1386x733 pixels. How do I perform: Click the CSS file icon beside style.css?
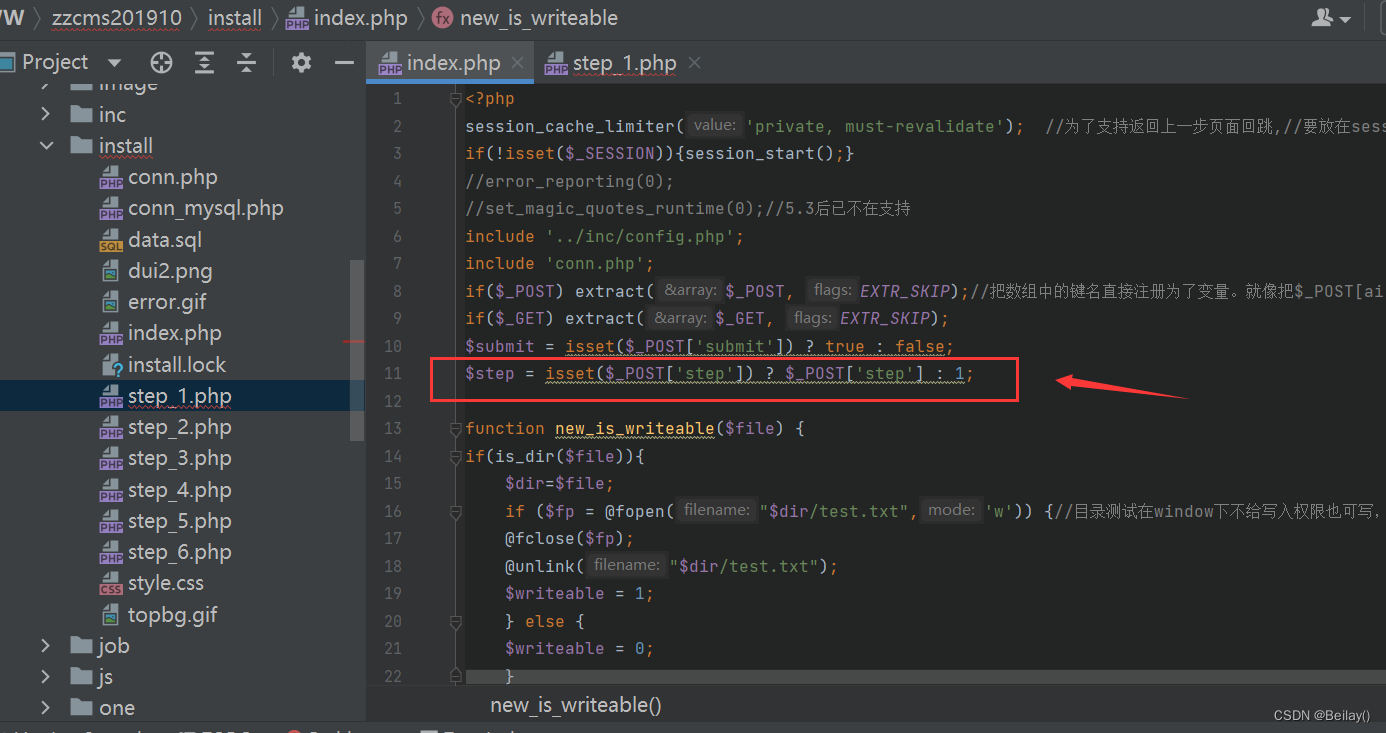point(111,584)
